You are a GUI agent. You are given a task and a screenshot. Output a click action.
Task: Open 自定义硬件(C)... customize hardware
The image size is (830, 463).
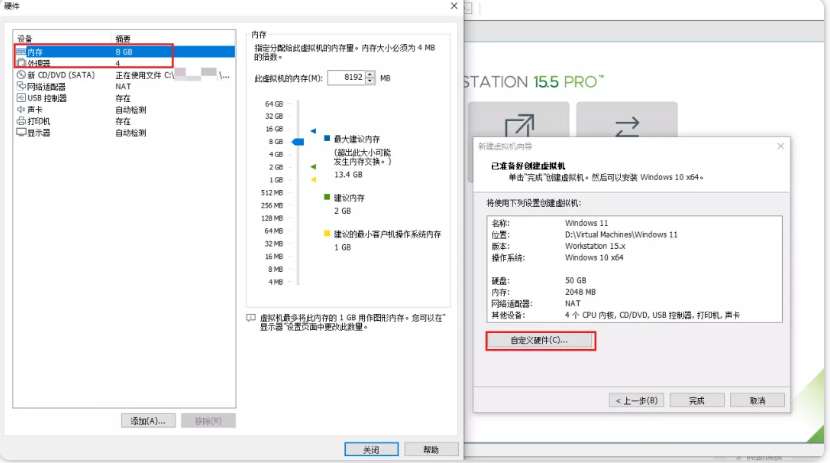tap(540, 341)
